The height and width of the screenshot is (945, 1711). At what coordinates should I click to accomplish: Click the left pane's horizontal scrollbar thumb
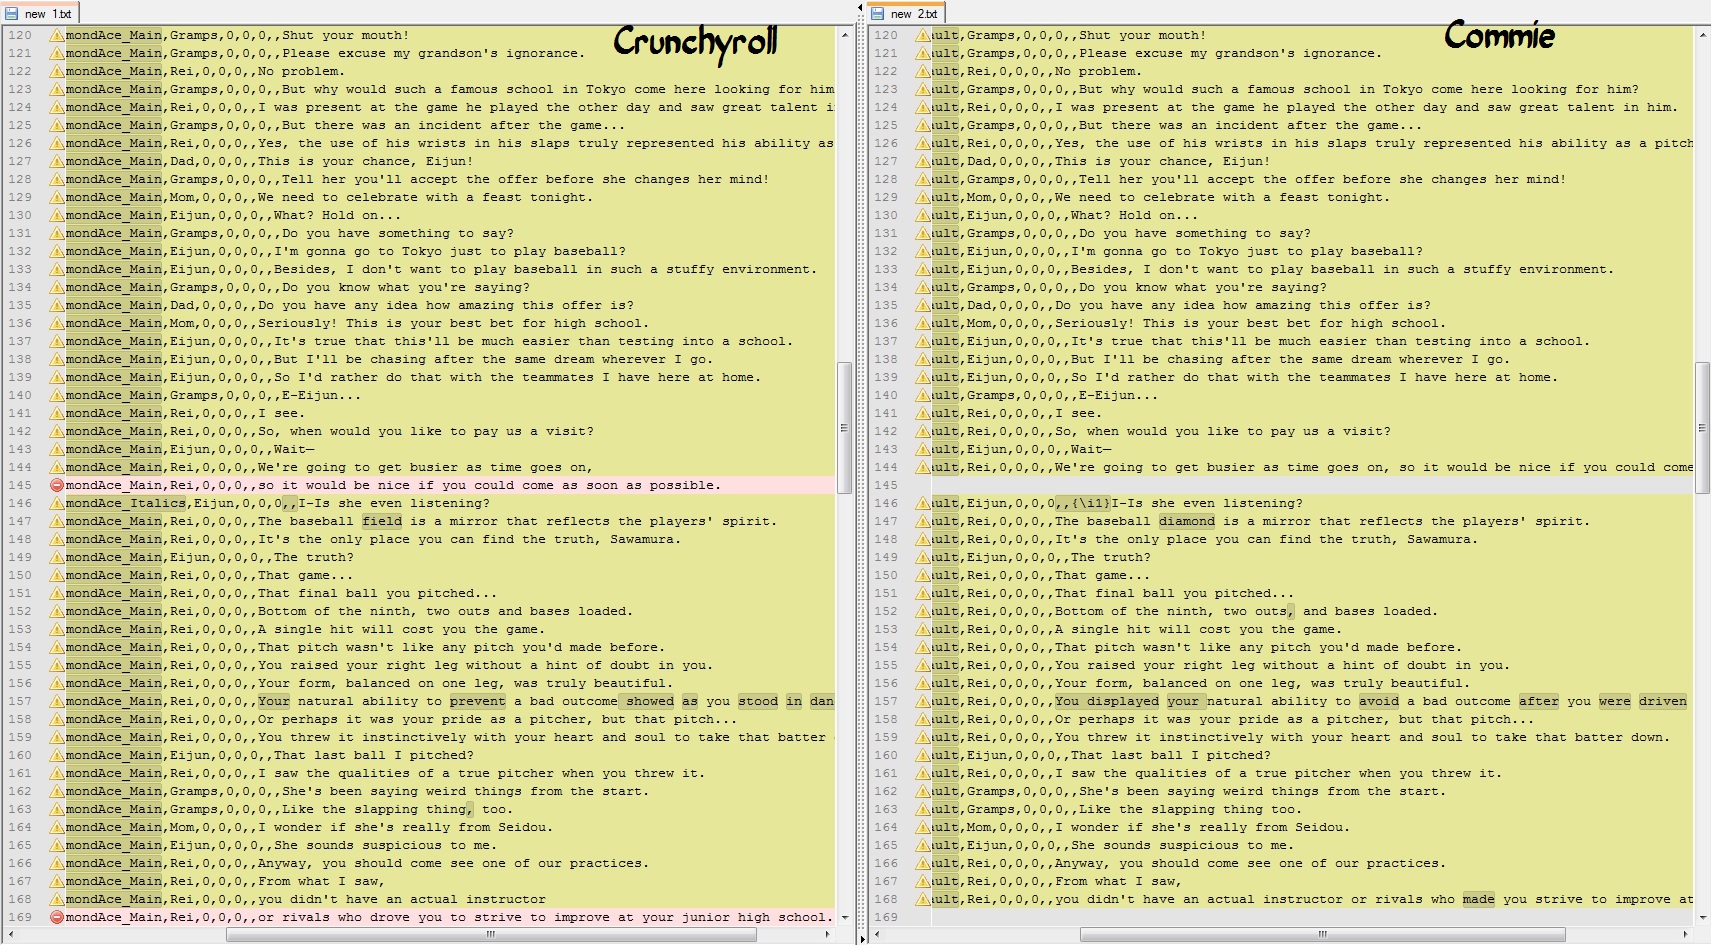(490, 935)
